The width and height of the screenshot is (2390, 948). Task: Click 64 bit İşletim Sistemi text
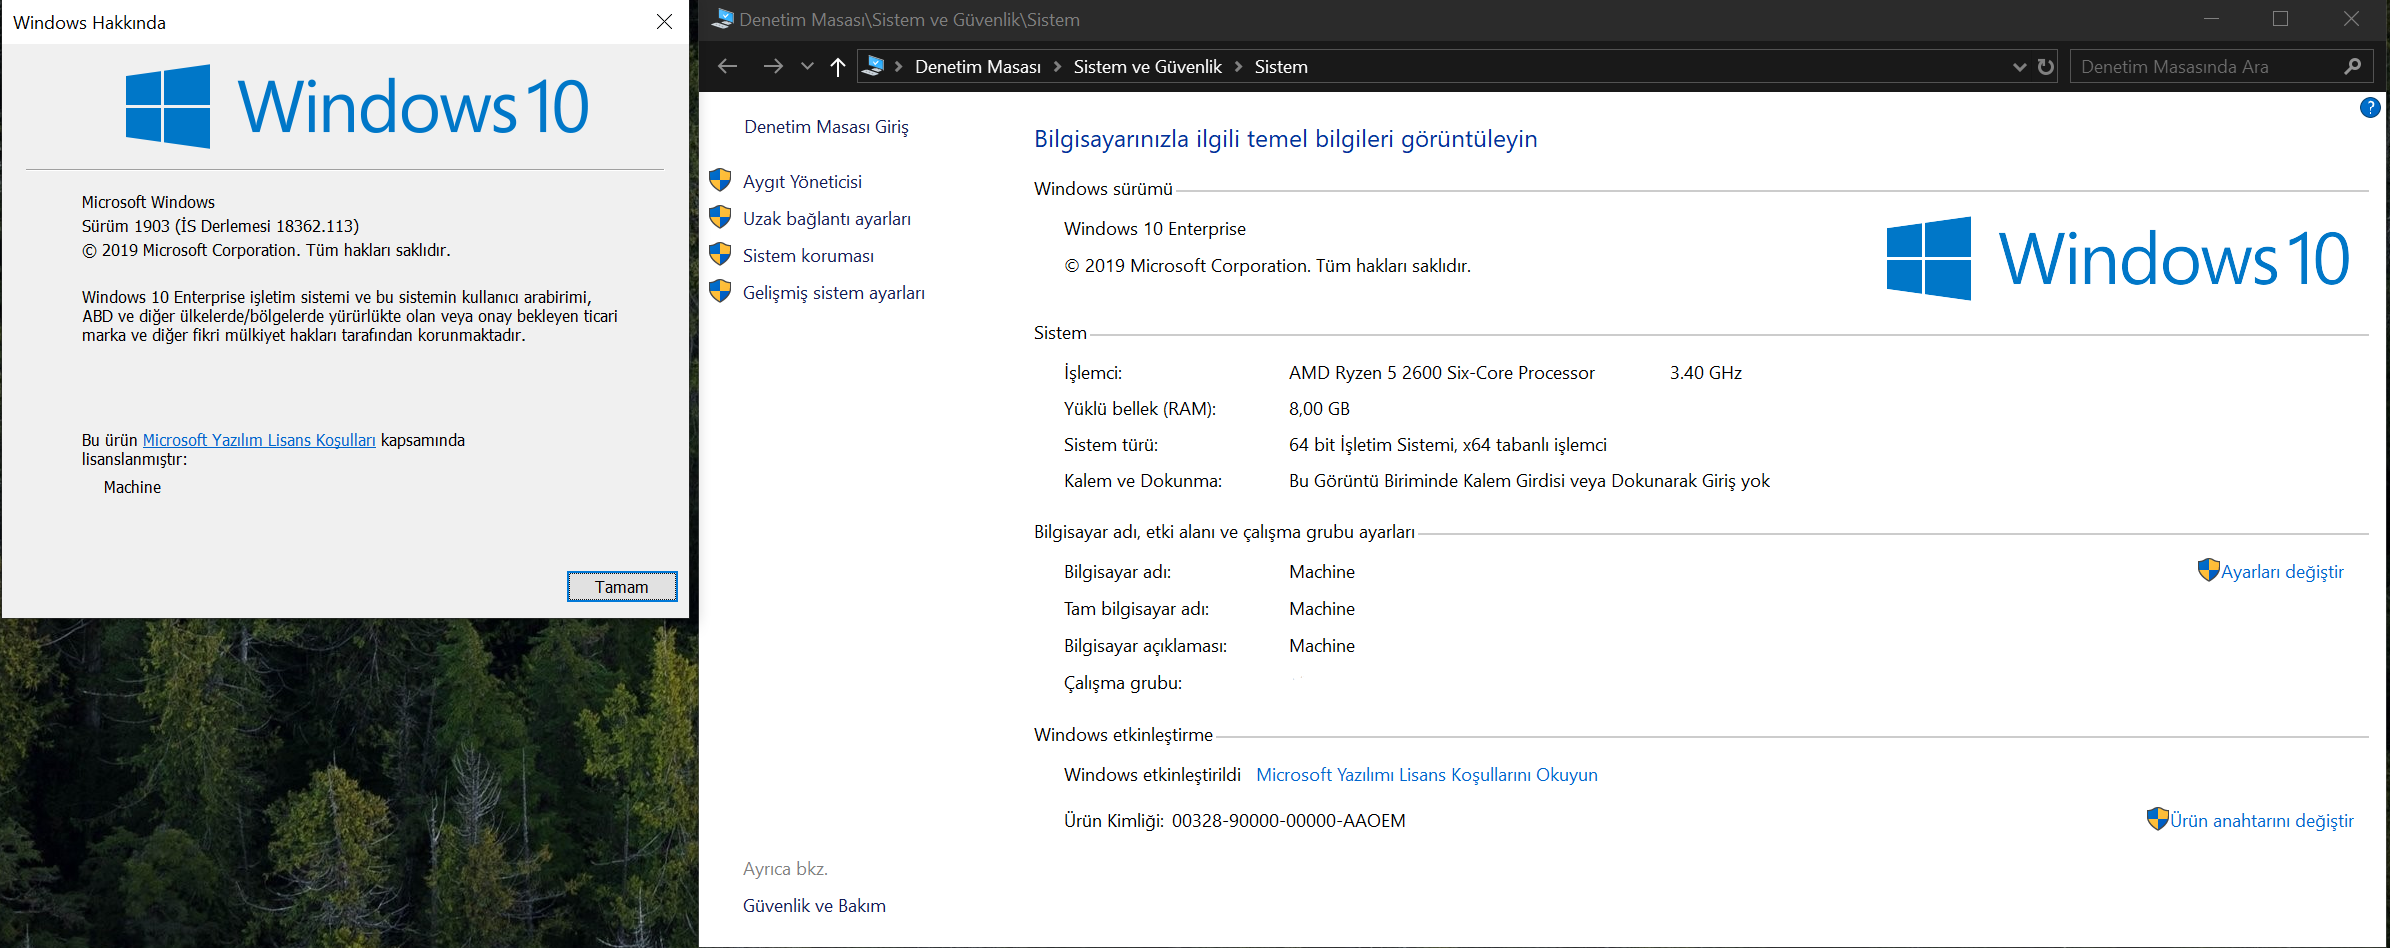point(1447,445)
